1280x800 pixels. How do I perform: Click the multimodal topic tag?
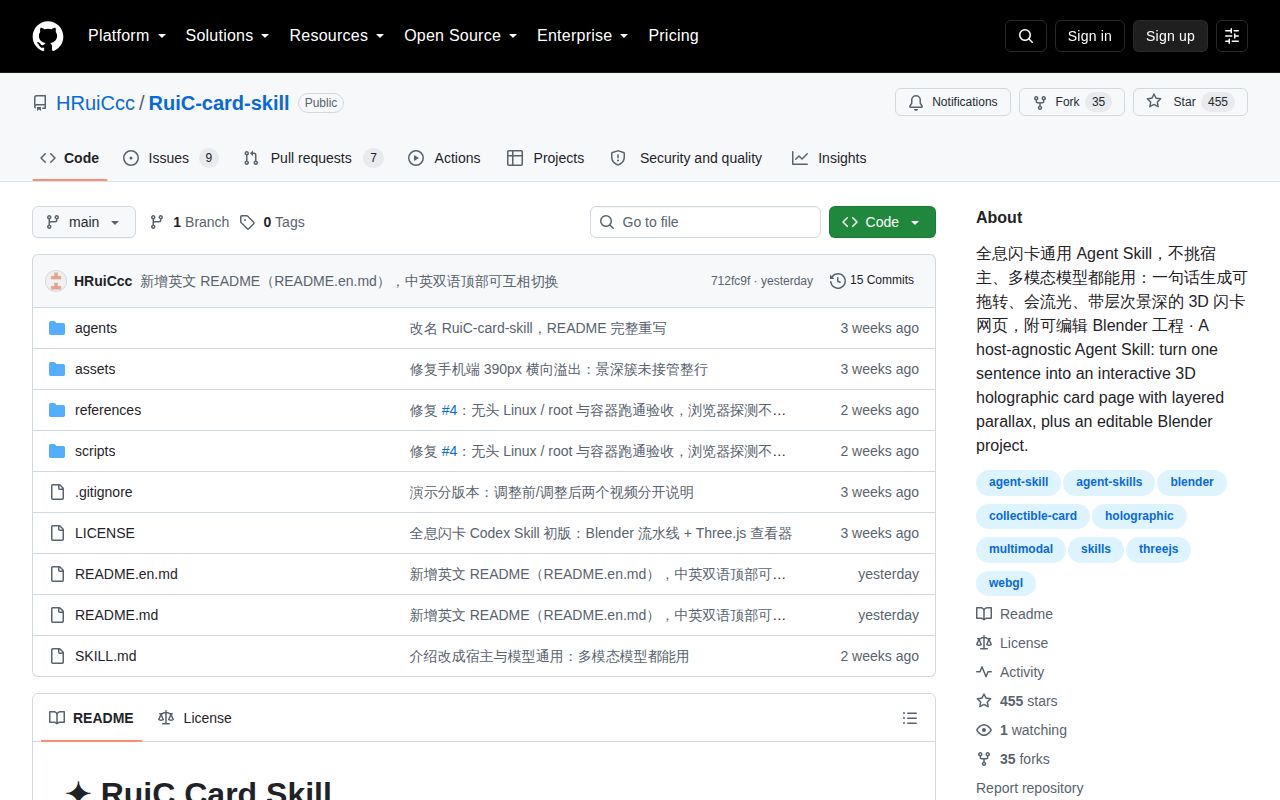(1021, 550)
